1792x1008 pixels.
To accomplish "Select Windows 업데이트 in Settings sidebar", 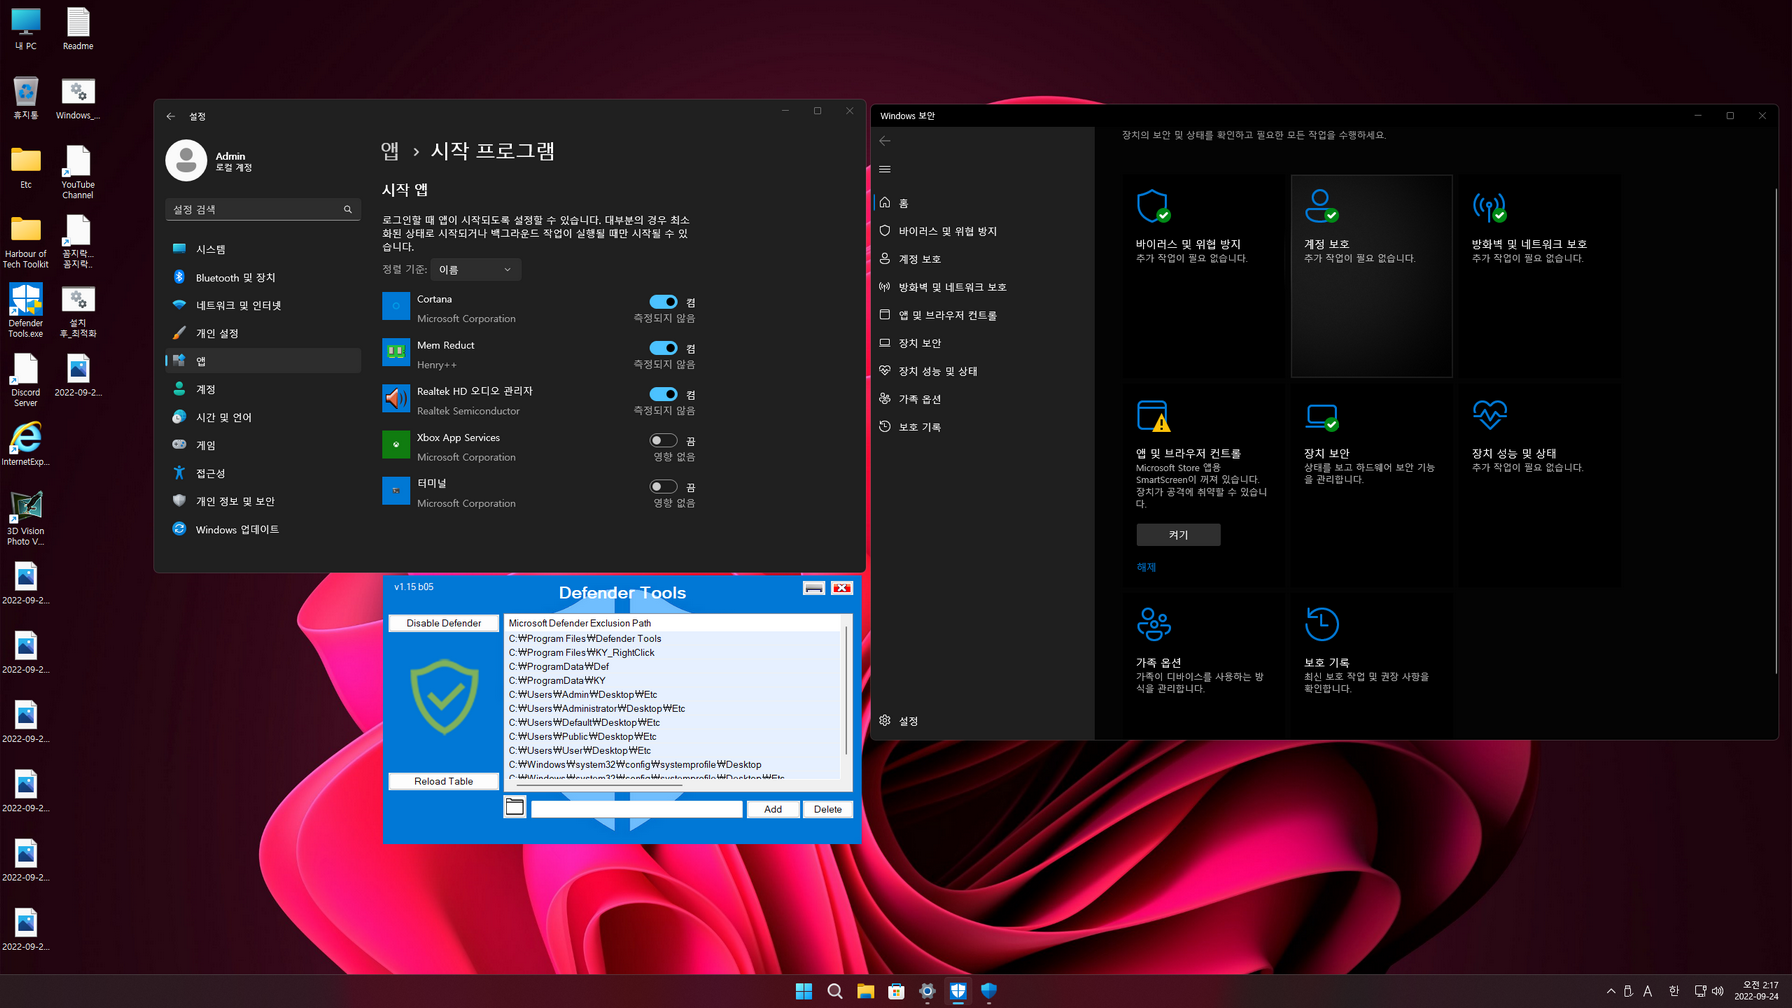I will (263, 529).
